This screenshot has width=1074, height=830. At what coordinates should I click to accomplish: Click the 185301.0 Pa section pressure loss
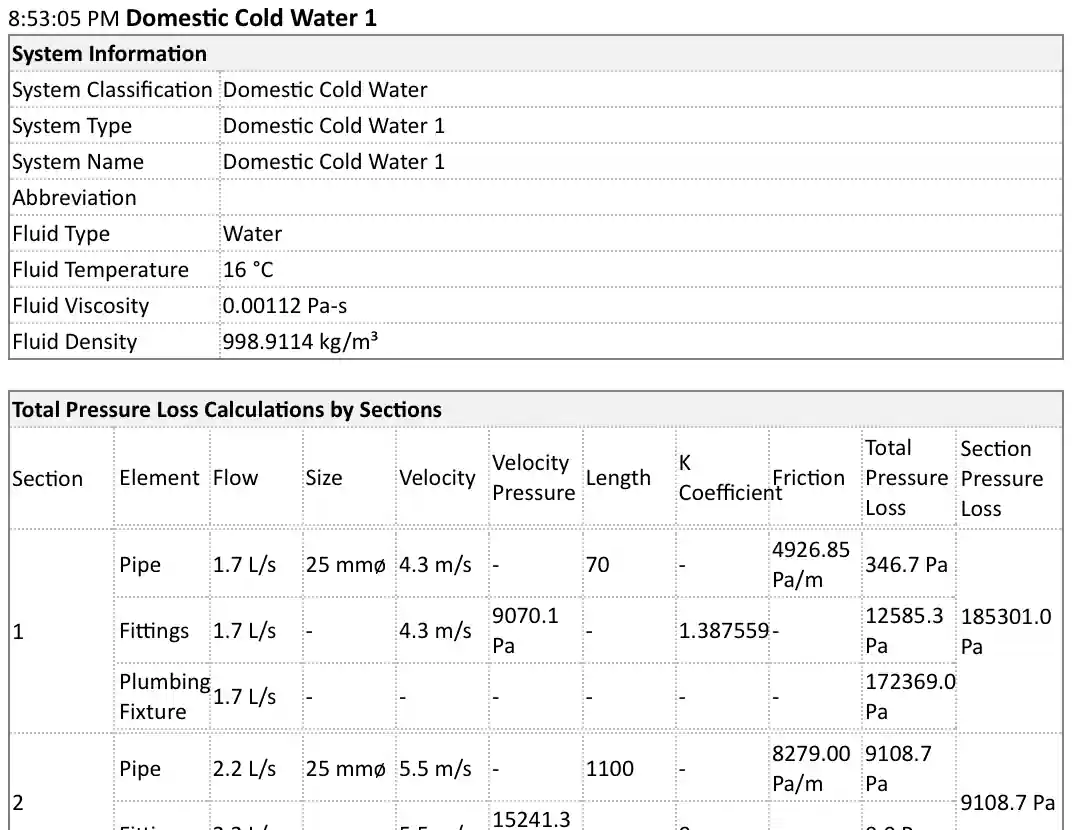point(1006,631)
